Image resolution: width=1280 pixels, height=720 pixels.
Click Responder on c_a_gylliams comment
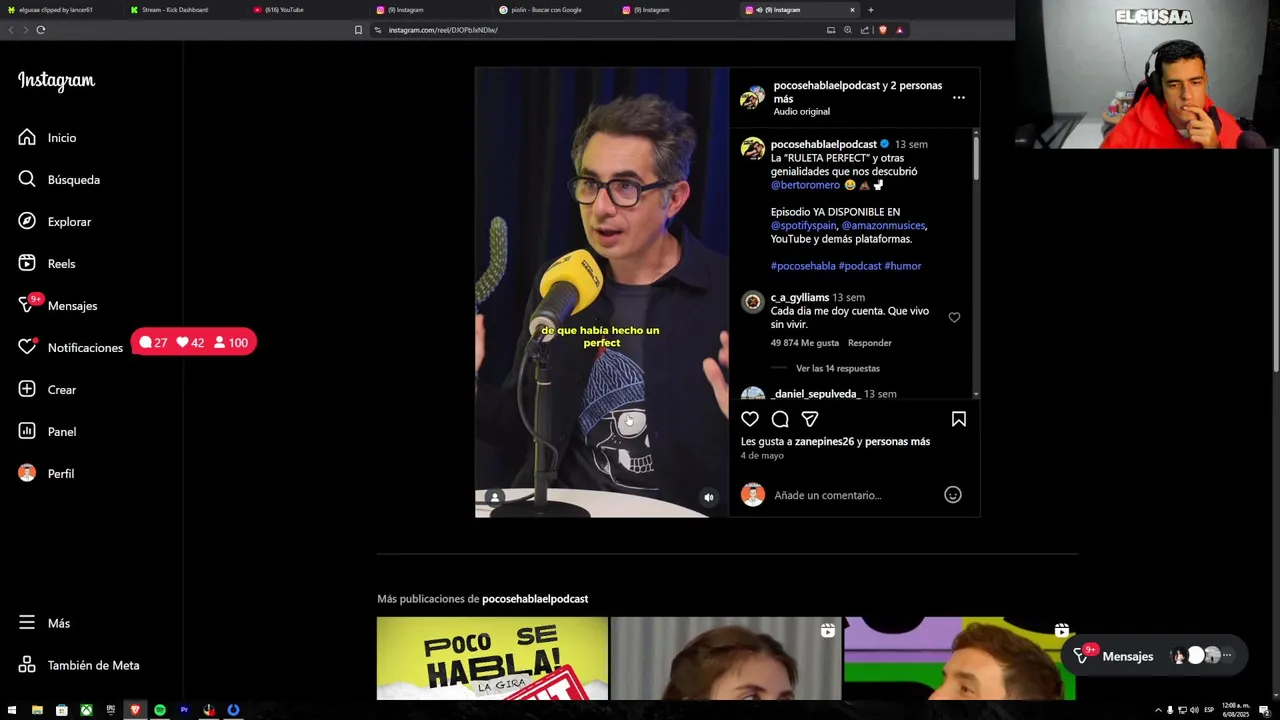(870, 343)
